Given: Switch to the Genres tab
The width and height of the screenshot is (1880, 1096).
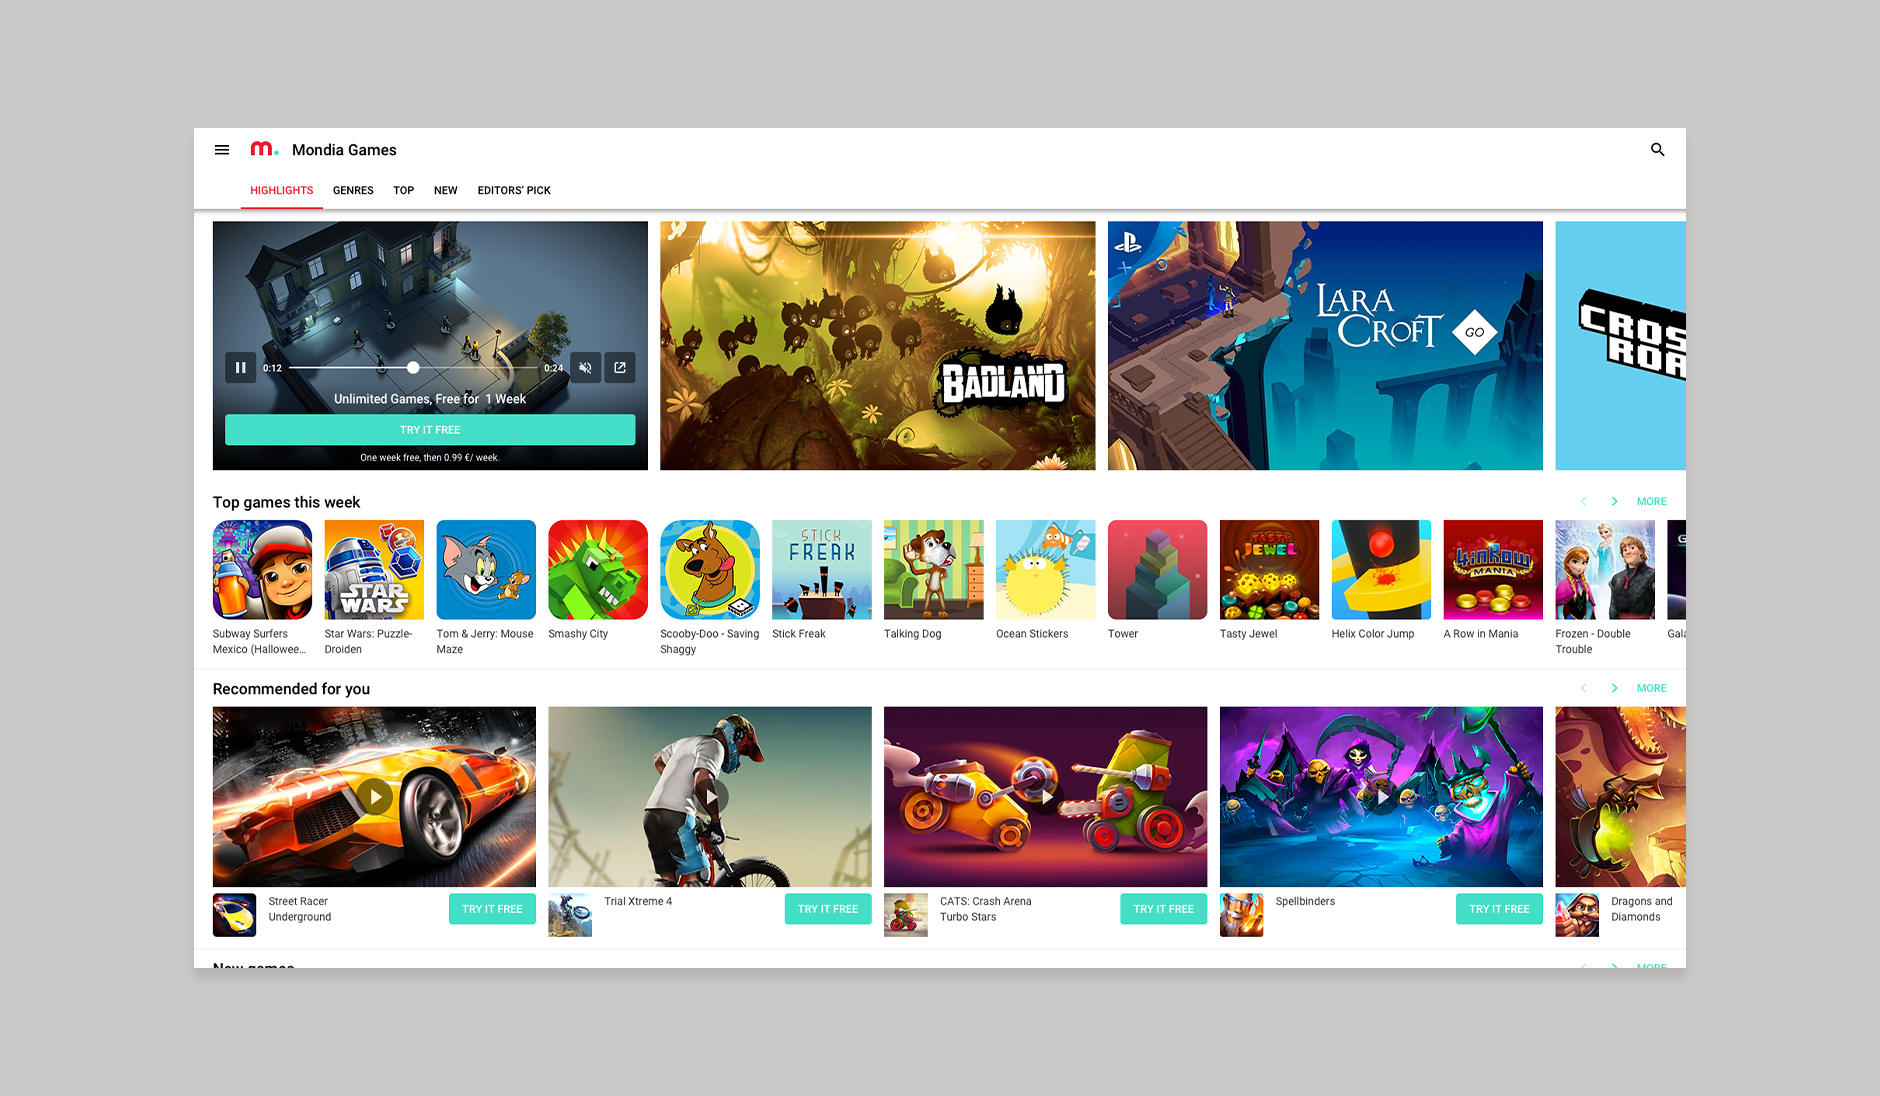Looking at the screenshot, I should point(353,190).
